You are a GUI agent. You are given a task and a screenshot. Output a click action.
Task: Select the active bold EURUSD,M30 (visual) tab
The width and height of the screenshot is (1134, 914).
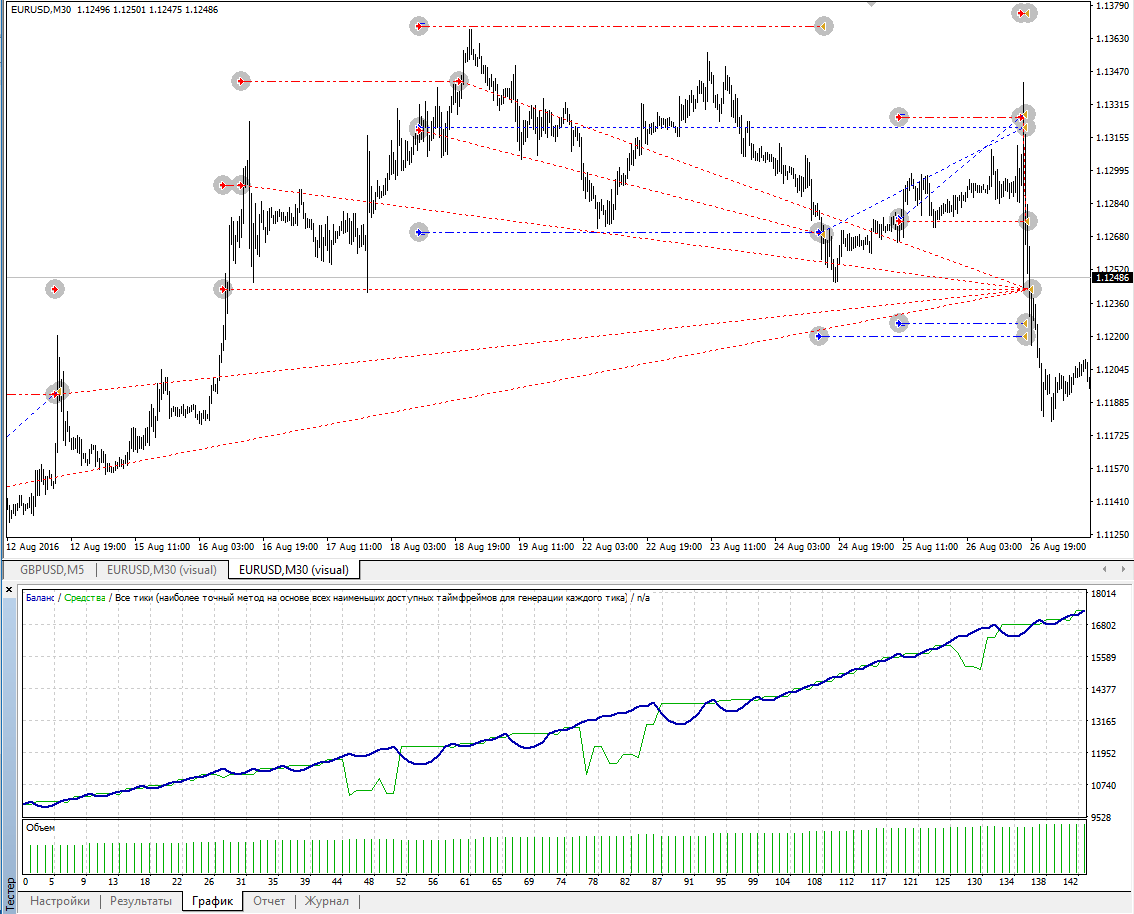(294, 570)
